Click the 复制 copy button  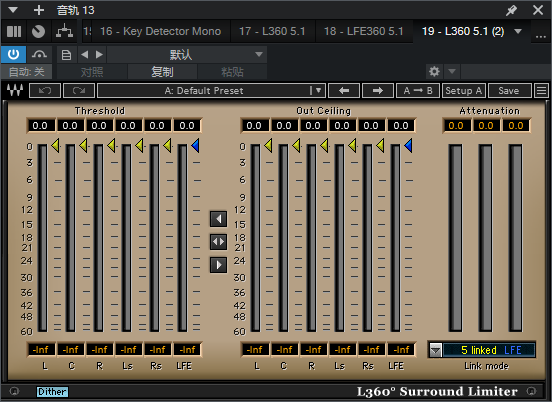162,72
